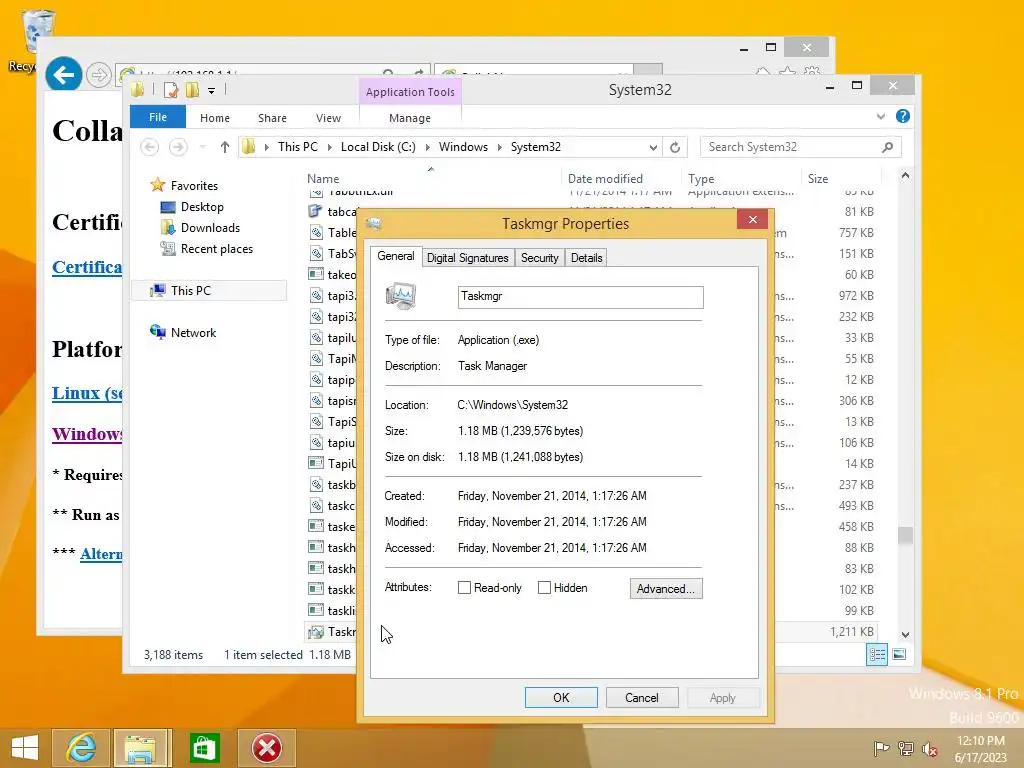Open the Security tab
The height and width of the screenshot is (768, 1024).
point(539,258)
